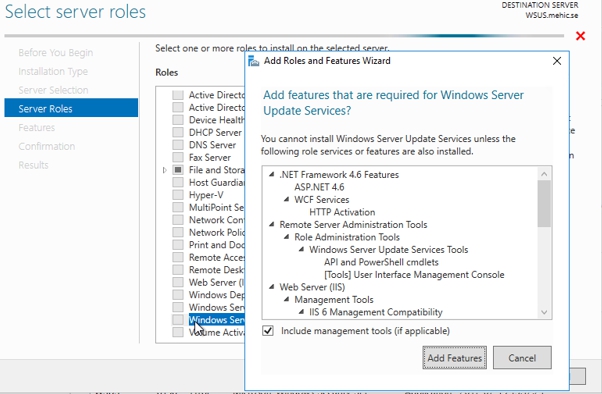Viewport: 602px width, 394px height.
Task: Collapse the WCF Services node
Action: pyautogui.click(x=286, y=199)
